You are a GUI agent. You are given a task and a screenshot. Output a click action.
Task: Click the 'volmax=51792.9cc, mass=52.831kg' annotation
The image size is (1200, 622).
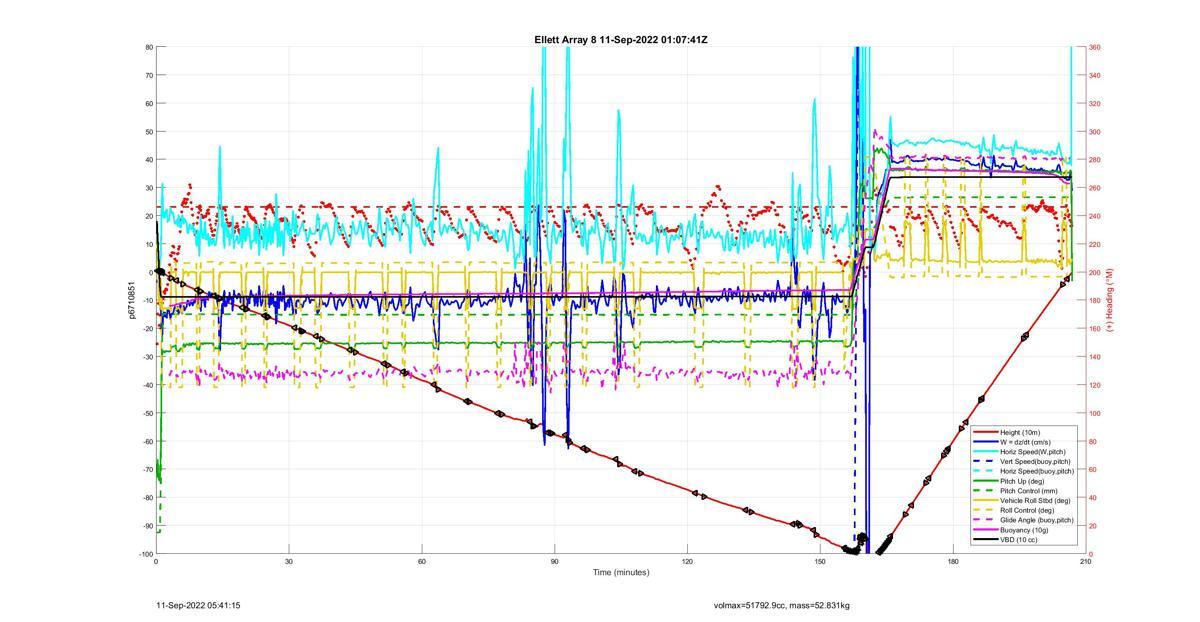point(782,605)
